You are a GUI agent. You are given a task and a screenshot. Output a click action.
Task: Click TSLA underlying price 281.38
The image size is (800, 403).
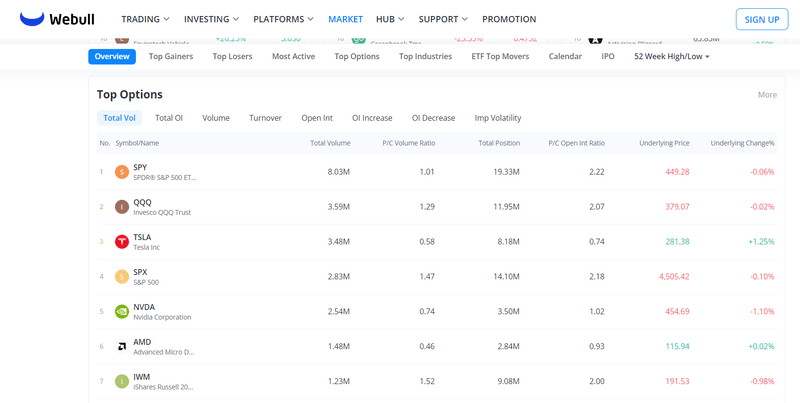click(678, 242)
